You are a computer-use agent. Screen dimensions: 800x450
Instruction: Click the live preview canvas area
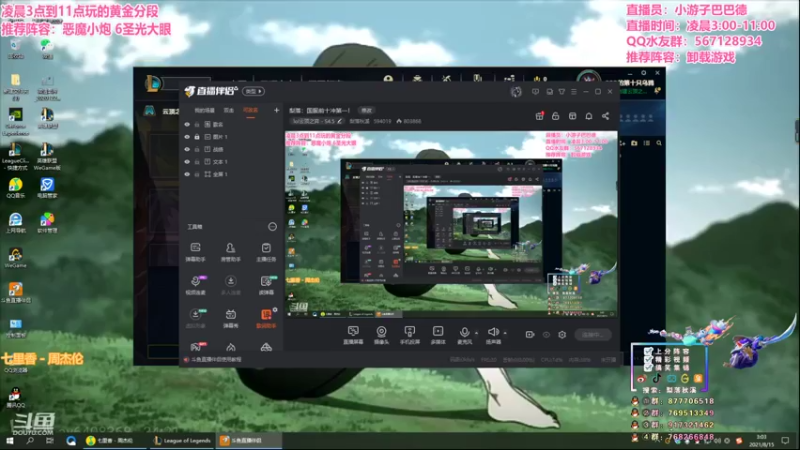(x=451, y=224)
